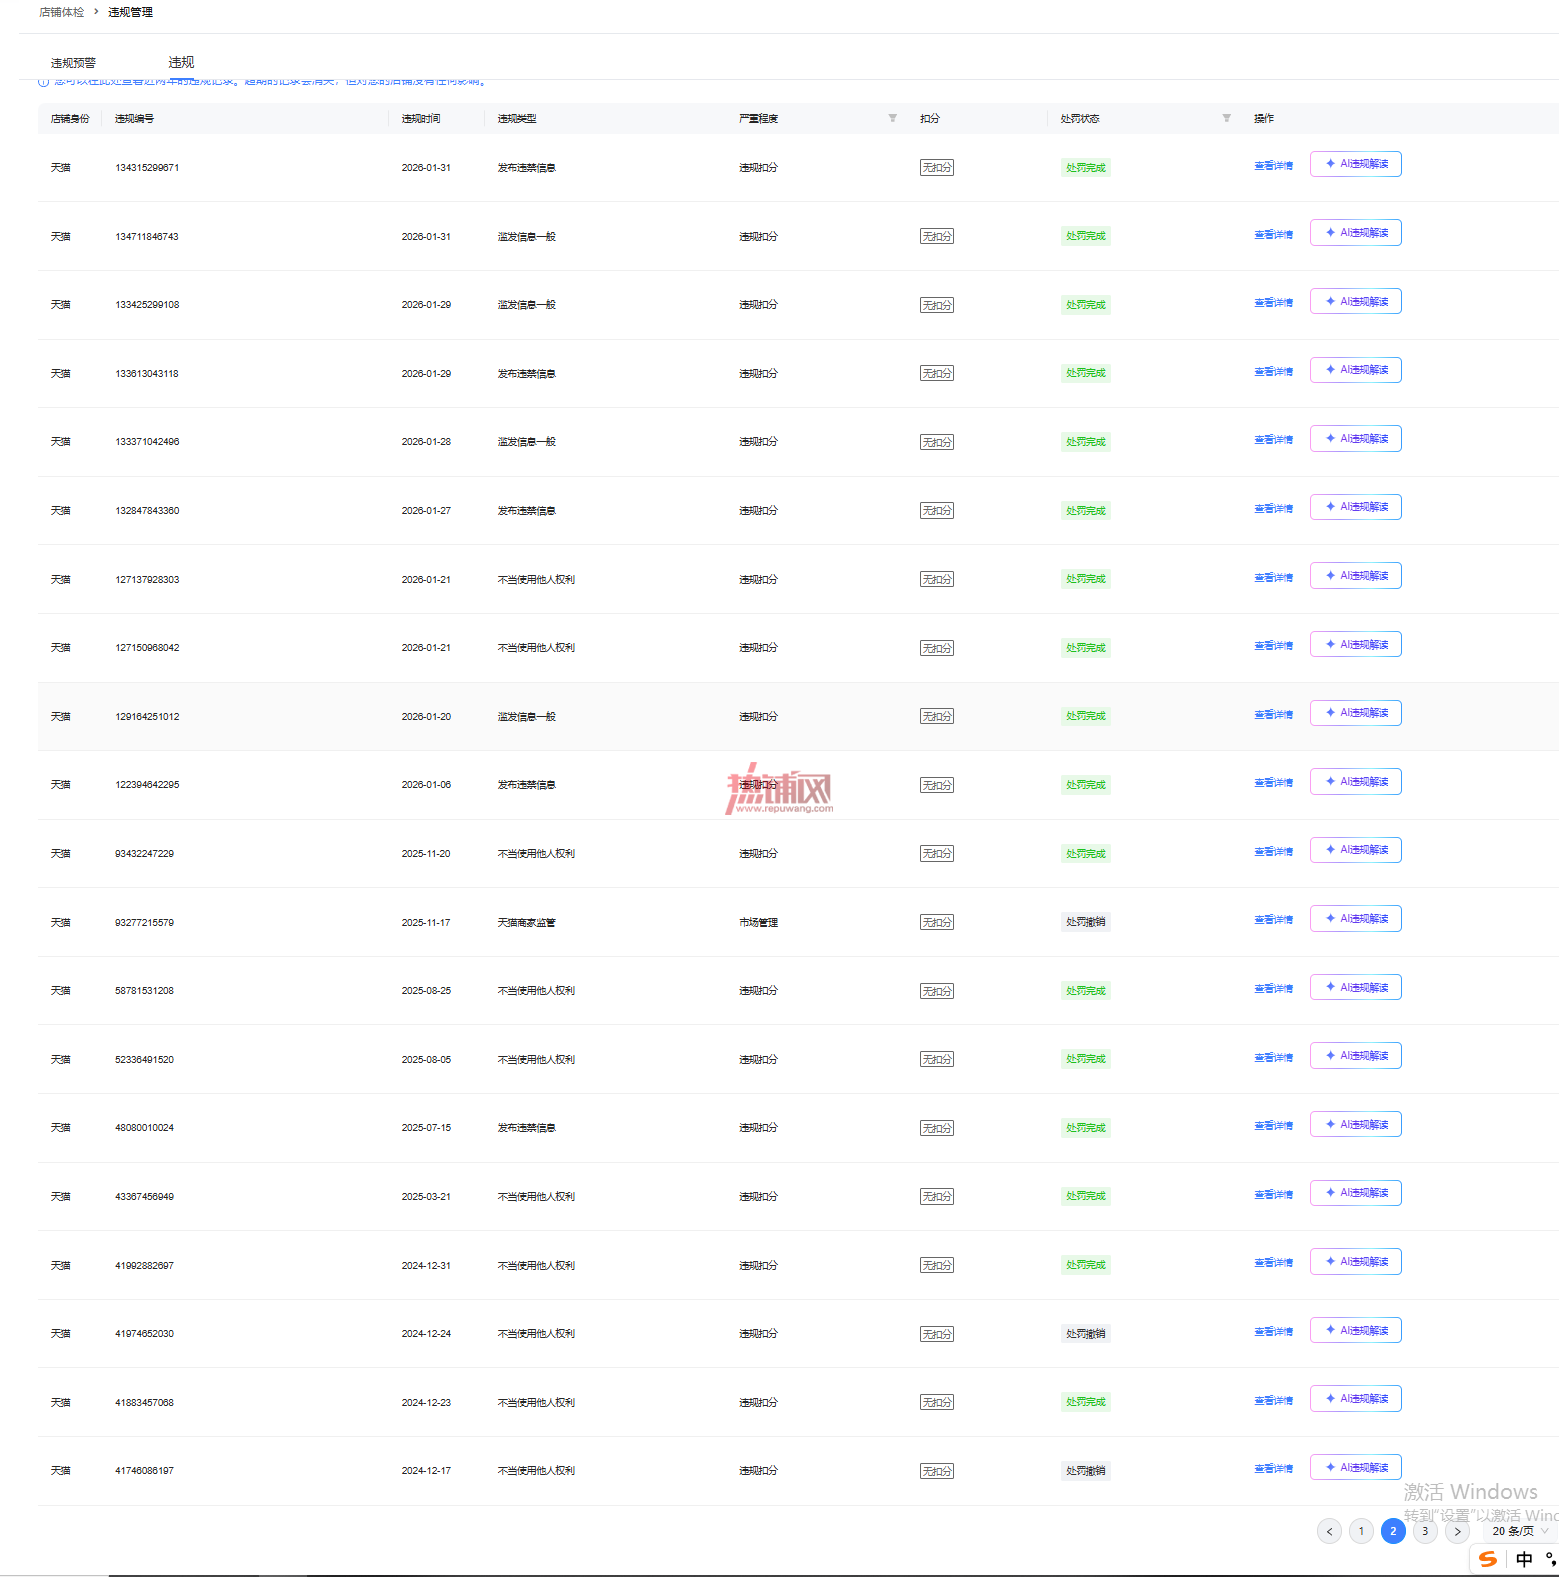Go to the previous page arrow
The width and height of the screenshot is (1559, 1577).
pyautogui.click(x=1329, y=1531)
